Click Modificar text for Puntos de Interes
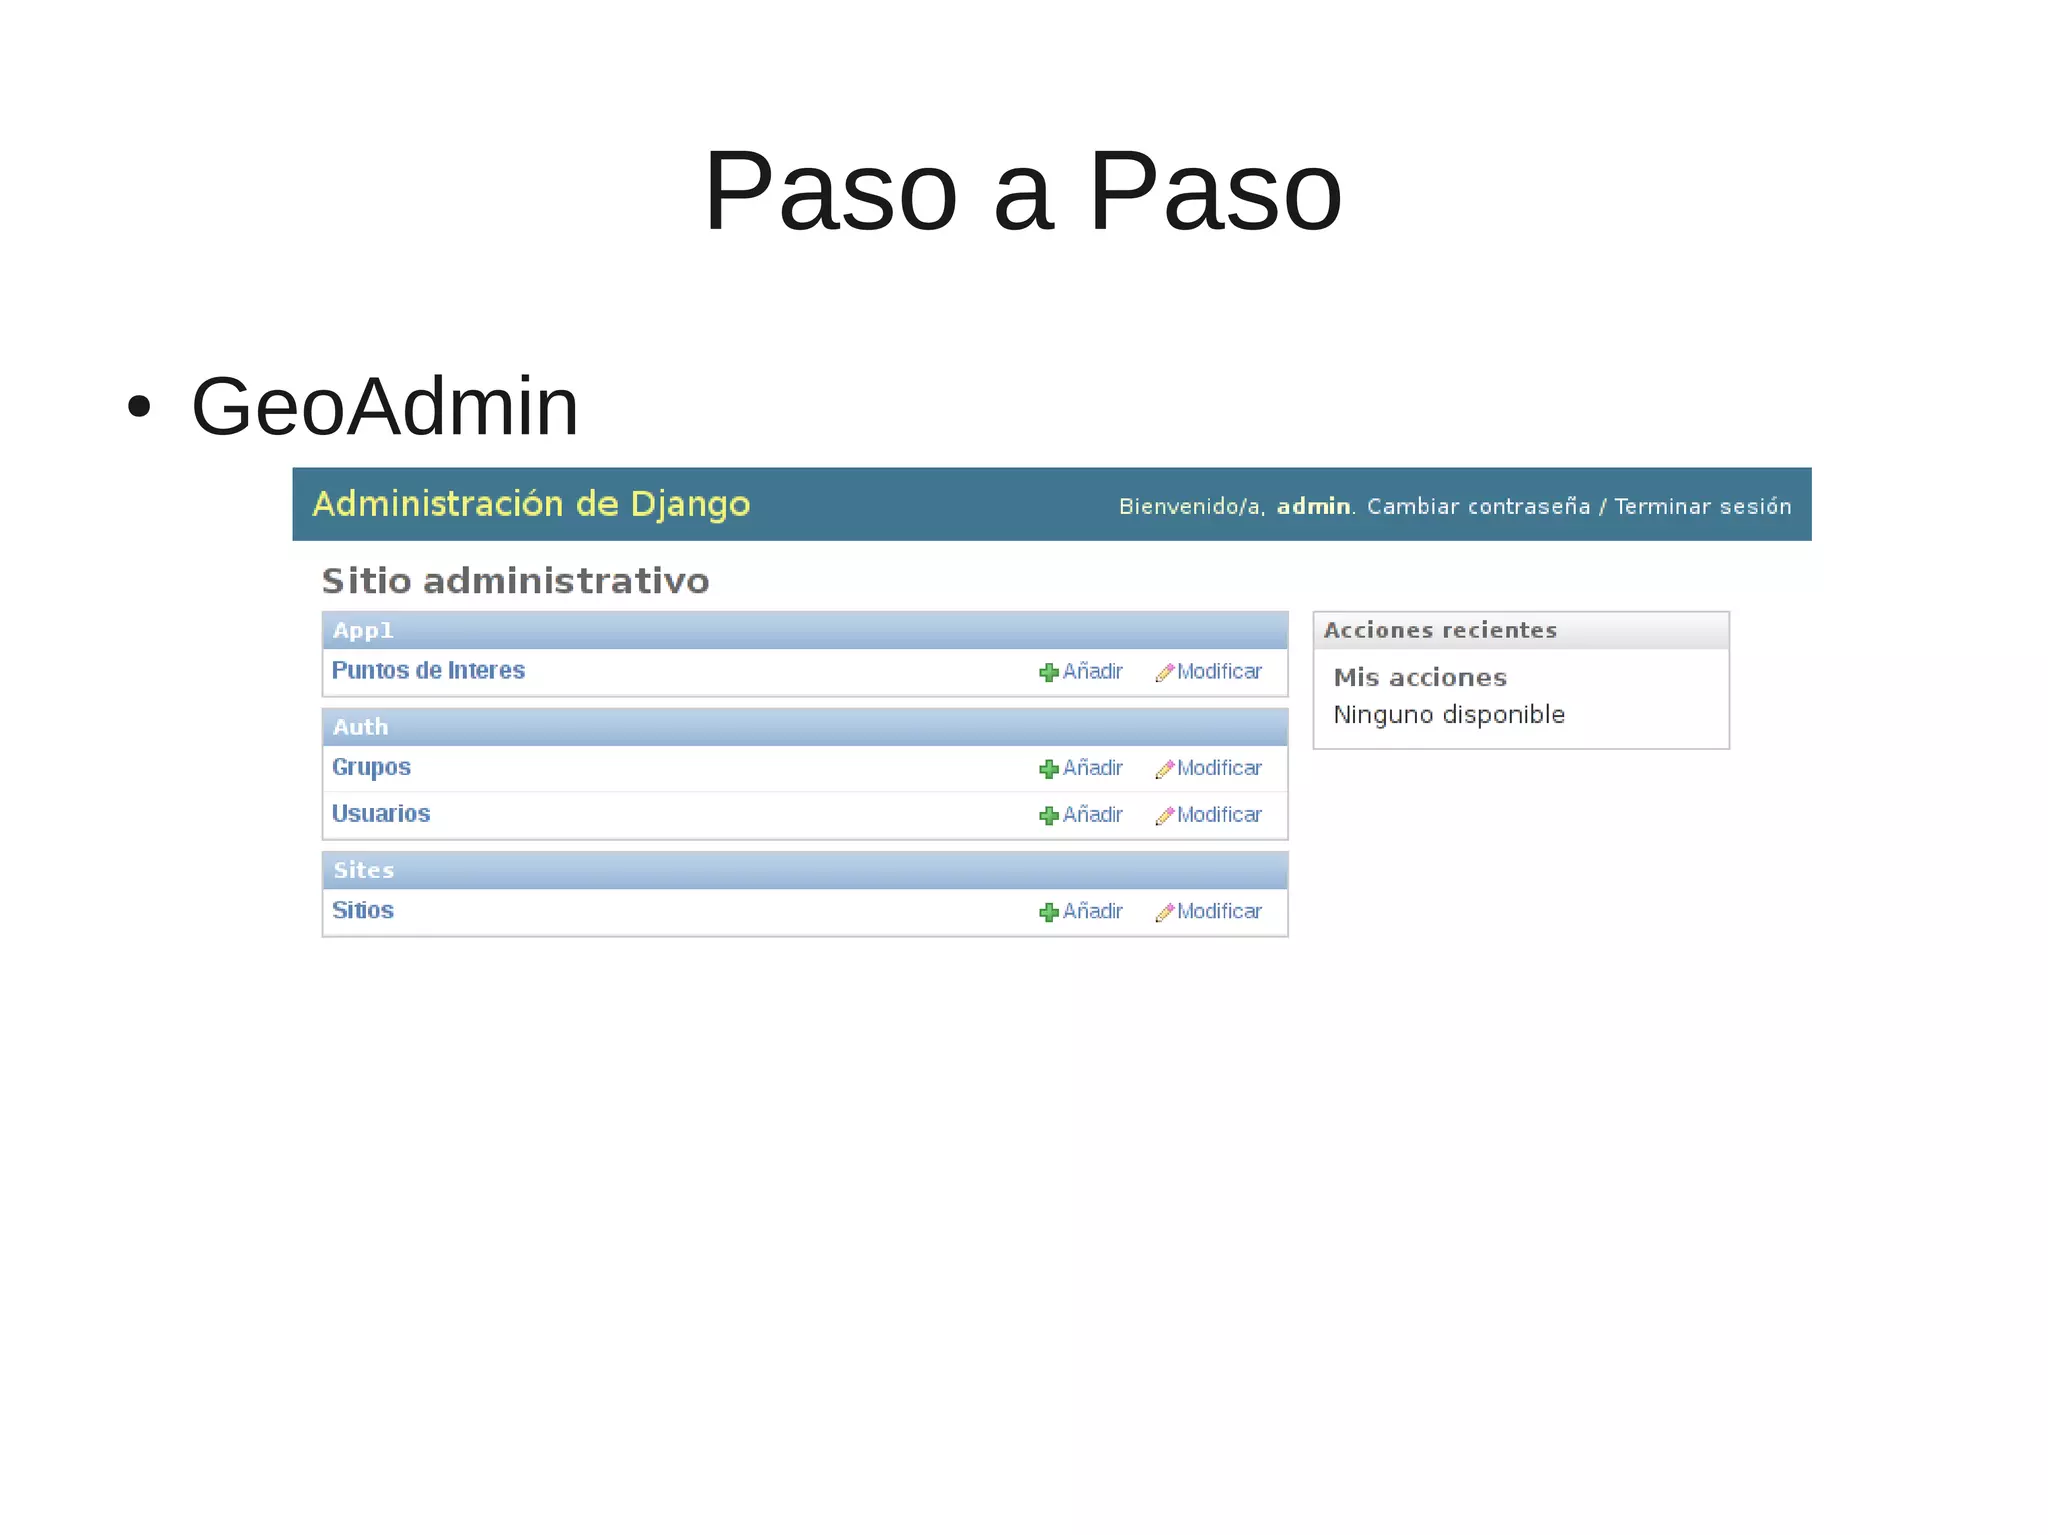This screenshot has width=2048, height=1535. point(1219,671)
